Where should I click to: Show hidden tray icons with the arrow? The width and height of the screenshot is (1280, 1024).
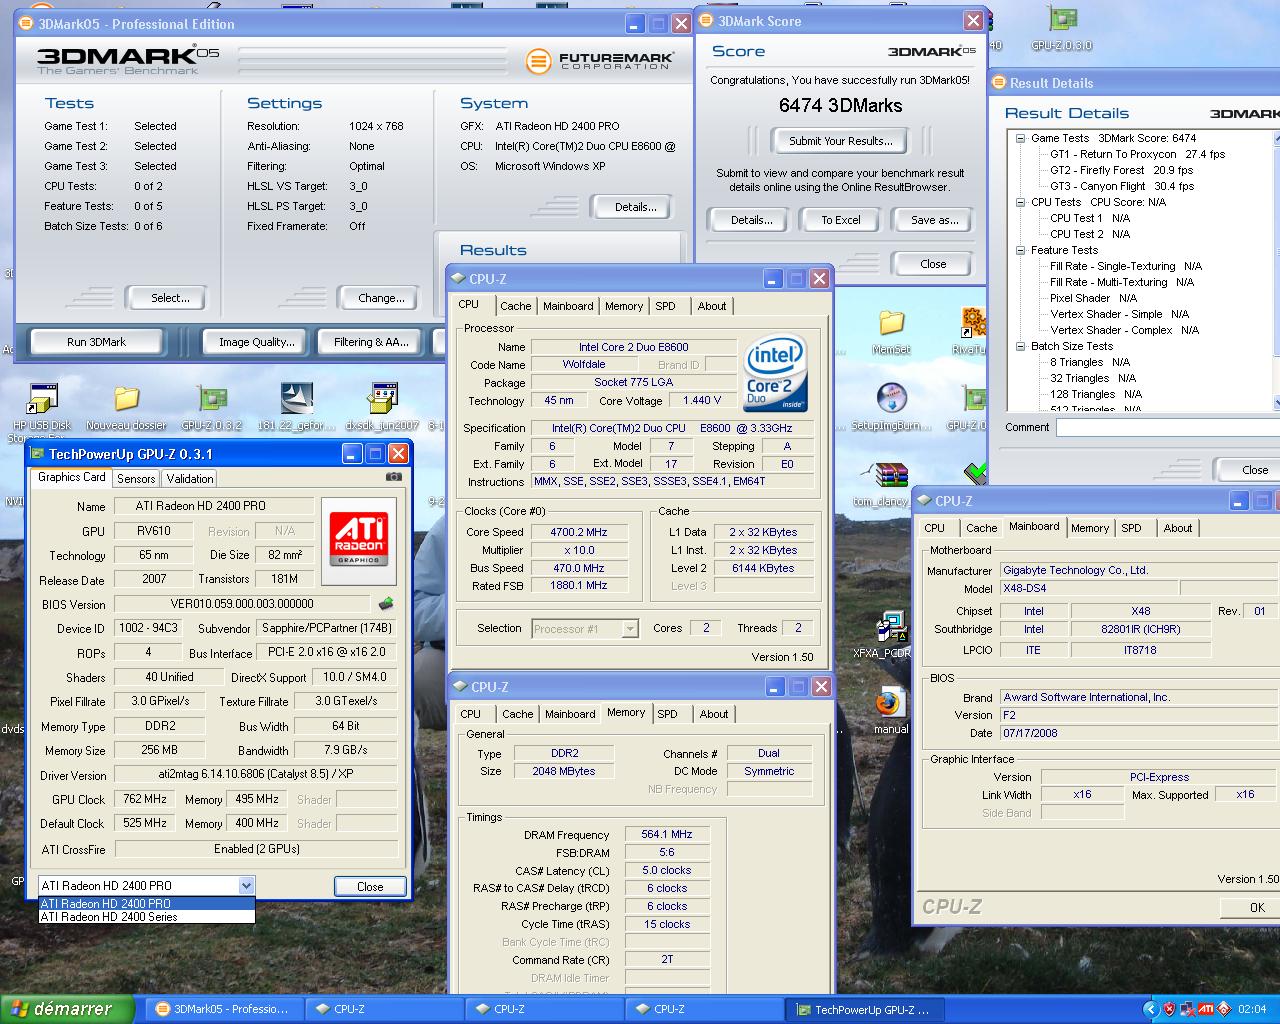[1150, 1009]
